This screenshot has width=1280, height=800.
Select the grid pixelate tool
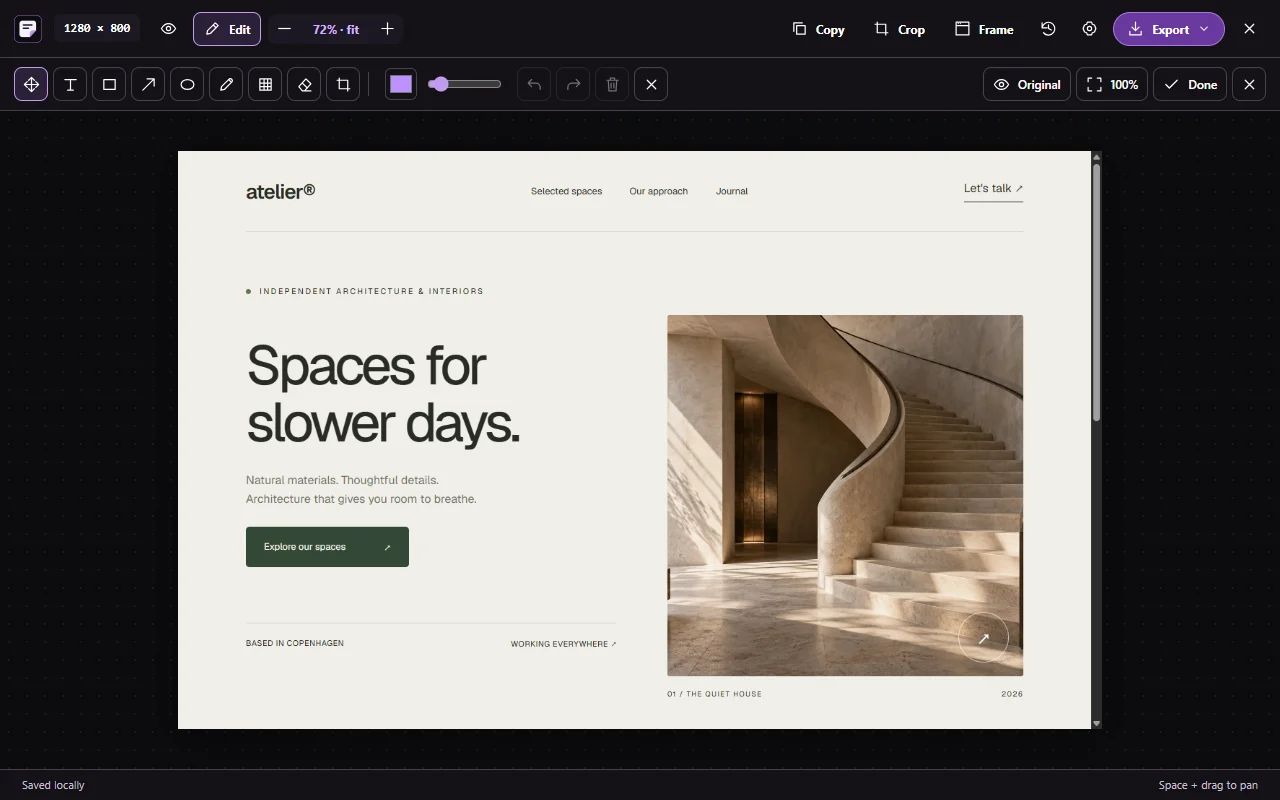(x=265, y=84)
